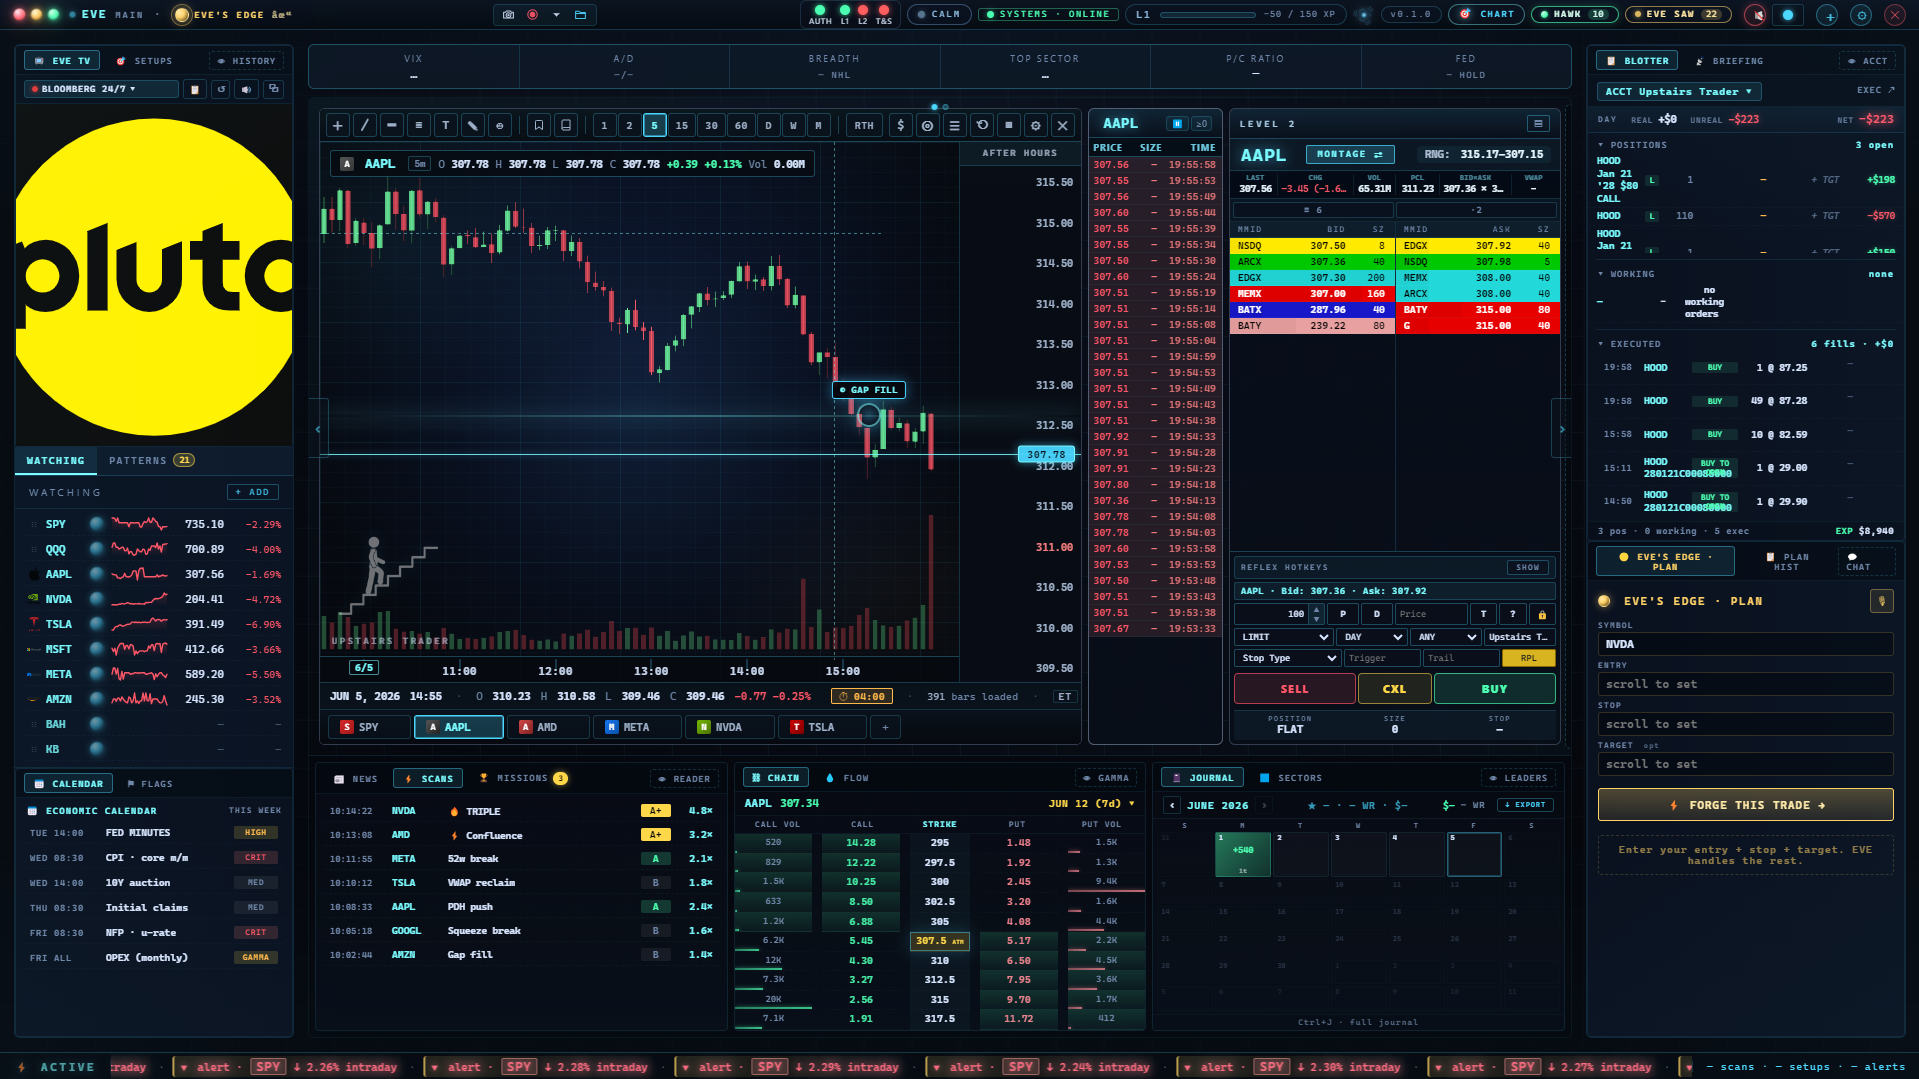Toggle the P button in order ticket
This screenshot has height=1079, width=1919.
pos(1343,614)
